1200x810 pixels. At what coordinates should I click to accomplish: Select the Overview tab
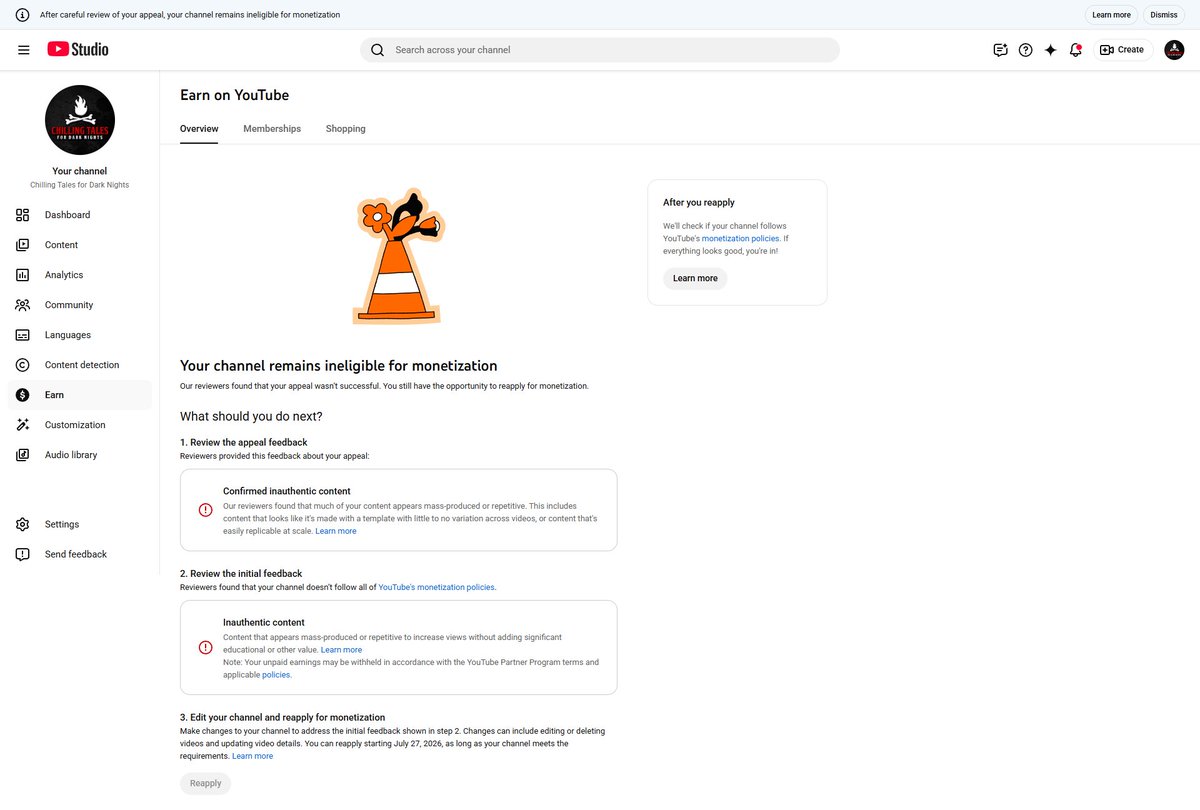199,129
